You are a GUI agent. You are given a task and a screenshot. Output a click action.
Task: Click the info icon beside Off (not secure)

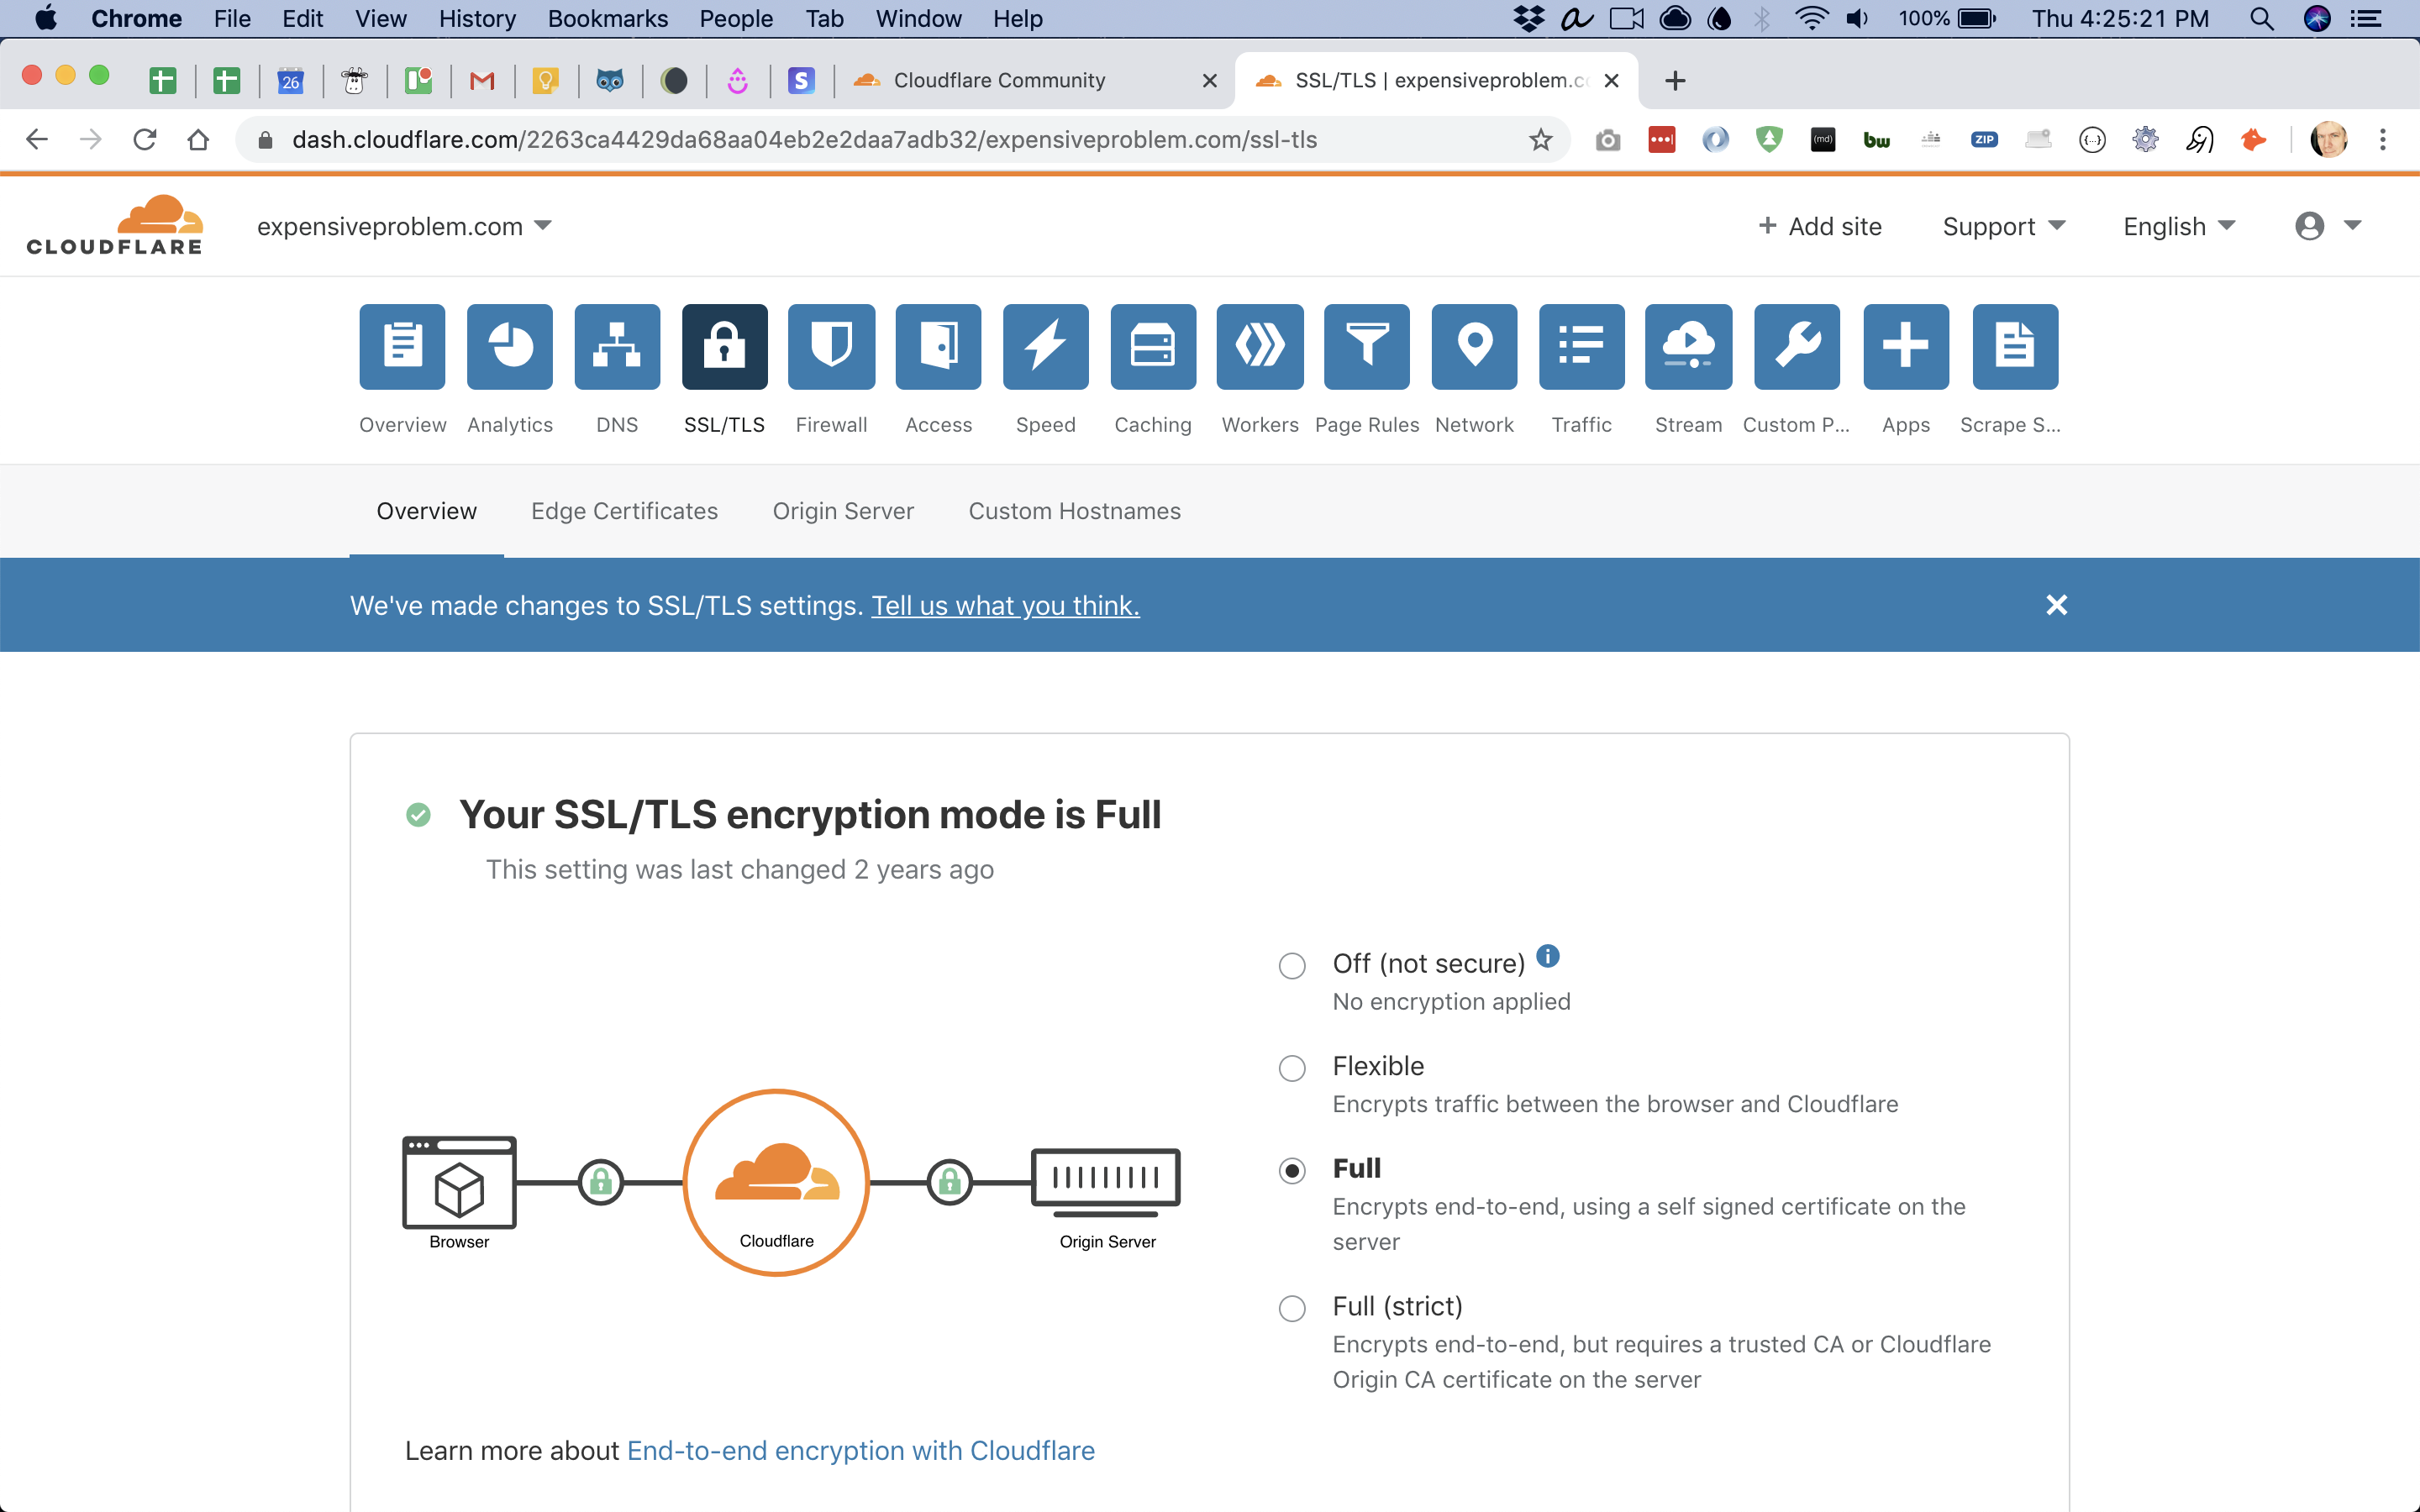tap(1547, 956)
